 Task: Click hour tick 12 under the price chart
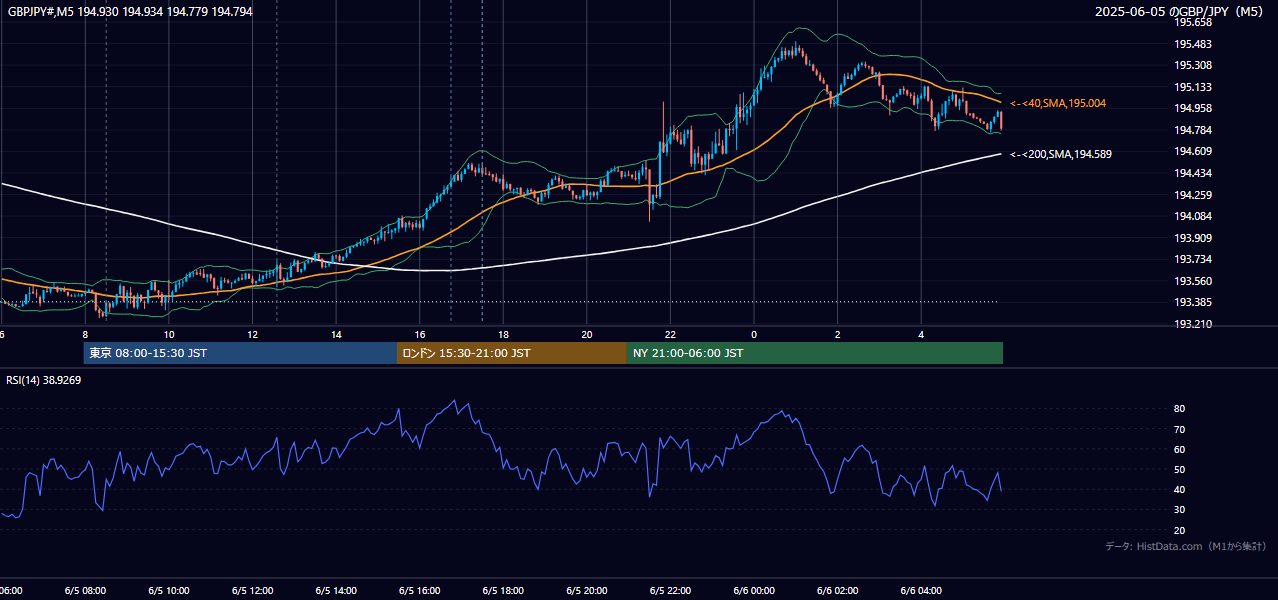click(x=252, y=334)
